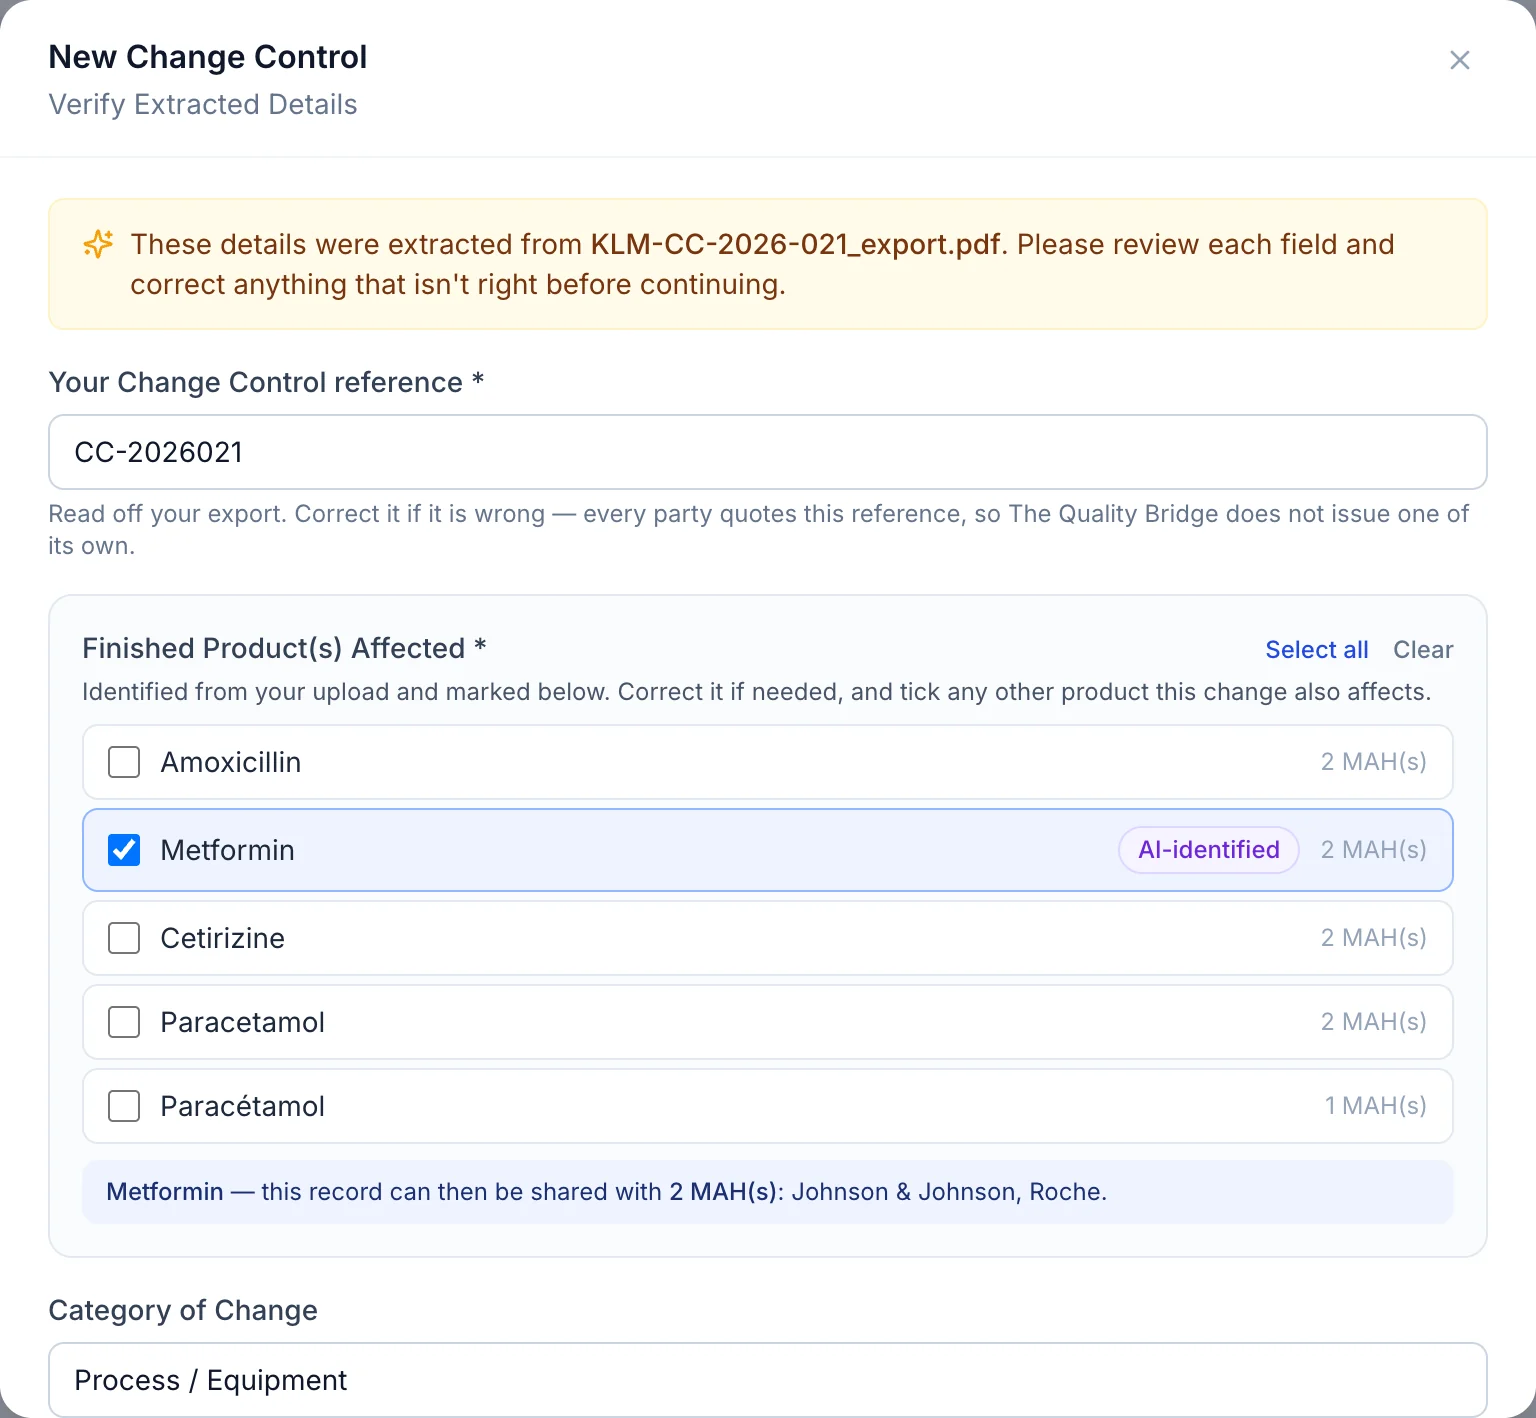Image resolution: width=1536 pixels, height=1418 pixels.
Task: Click the 1 MAH(s) count for Paracétamol
Action: [1375, 1106]
